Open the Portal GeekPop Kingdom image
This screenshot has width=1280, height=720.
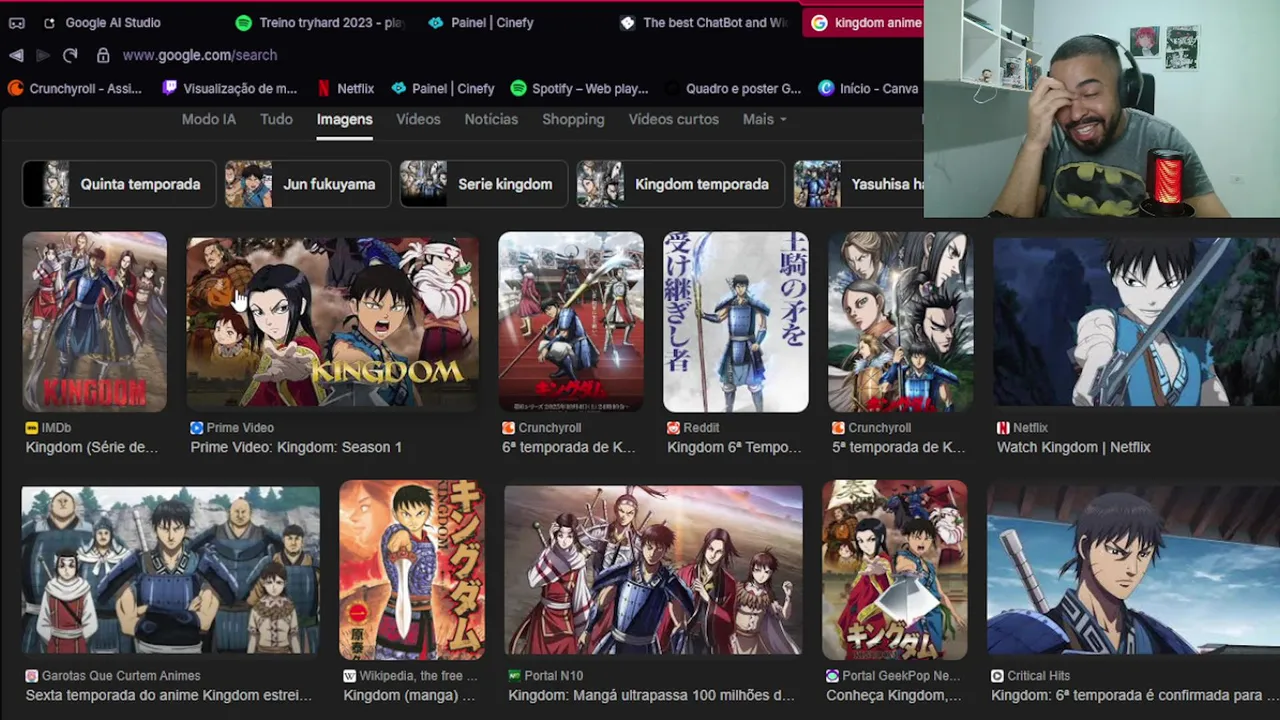click(x=895, y=570)
